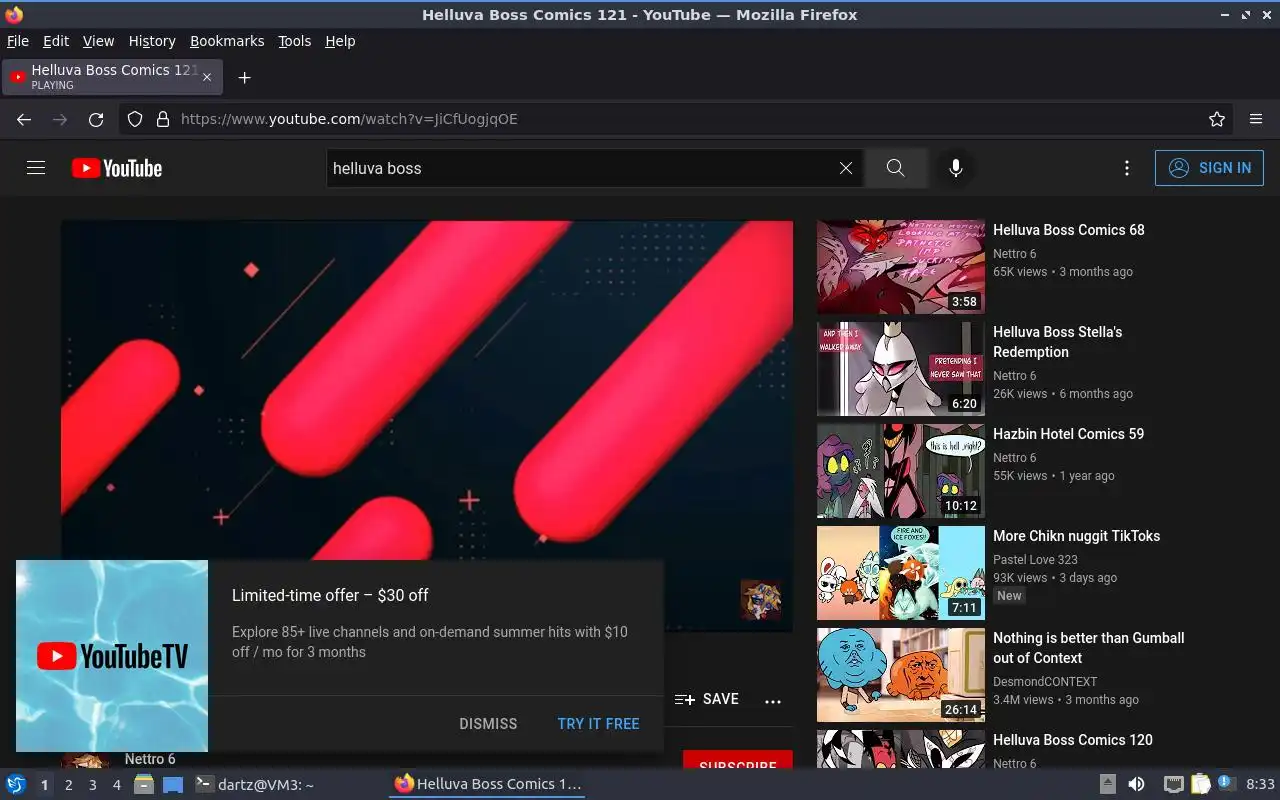Go back to previous page

[24, 119]
